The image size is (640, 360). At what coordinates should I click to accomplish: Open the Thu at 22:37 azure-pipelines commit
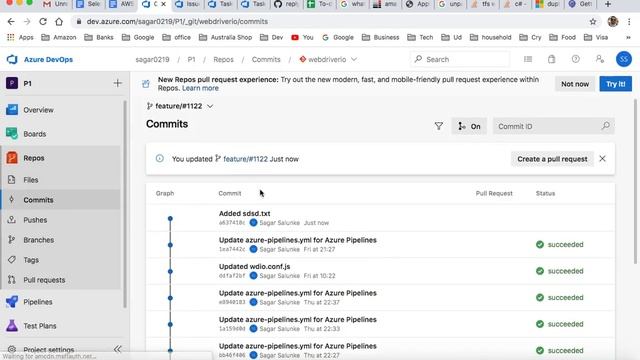pos(298,293)
